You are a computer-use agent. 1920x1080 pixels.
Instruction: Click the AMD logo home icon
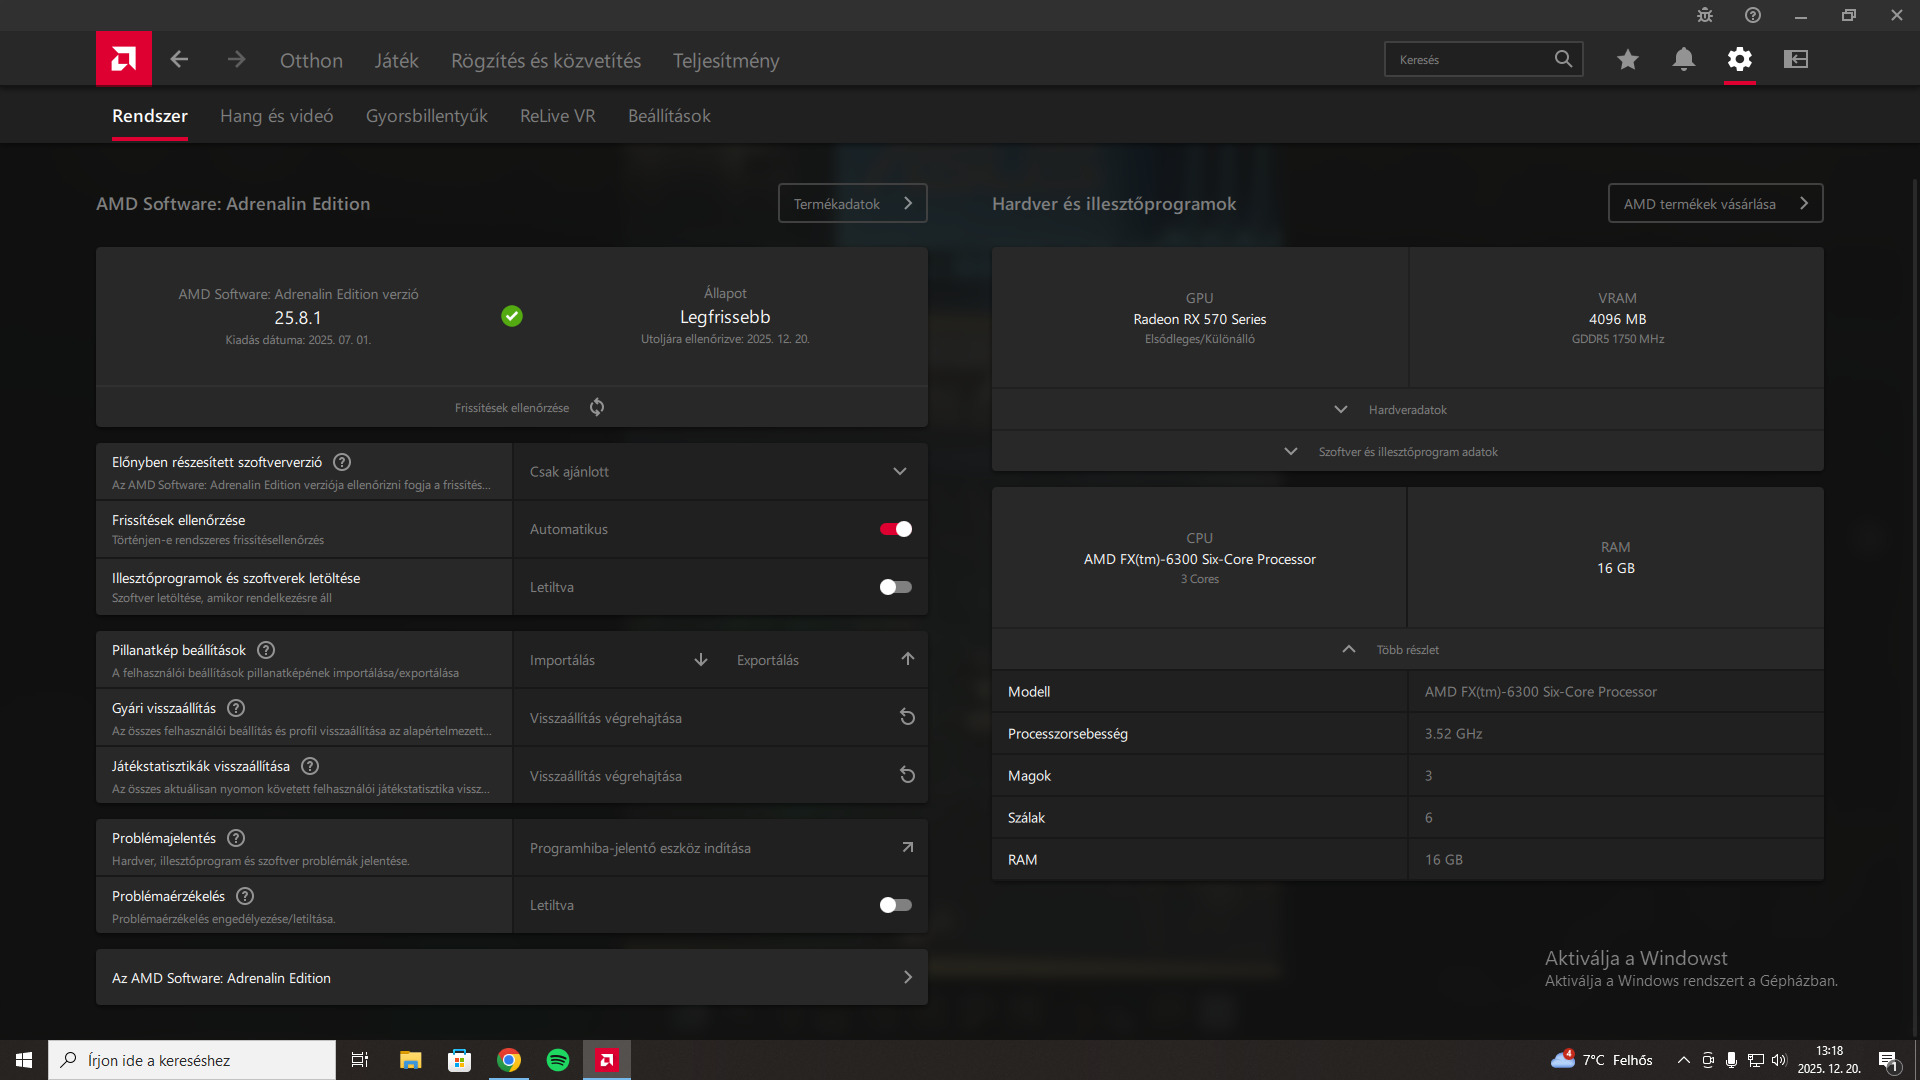124,59
